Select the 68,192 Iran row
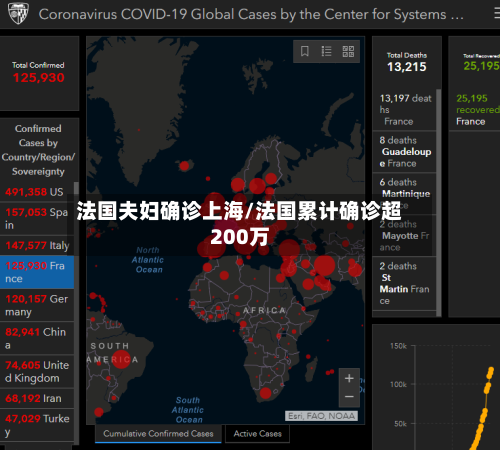 pyautogui.click(x=37, y=398)
